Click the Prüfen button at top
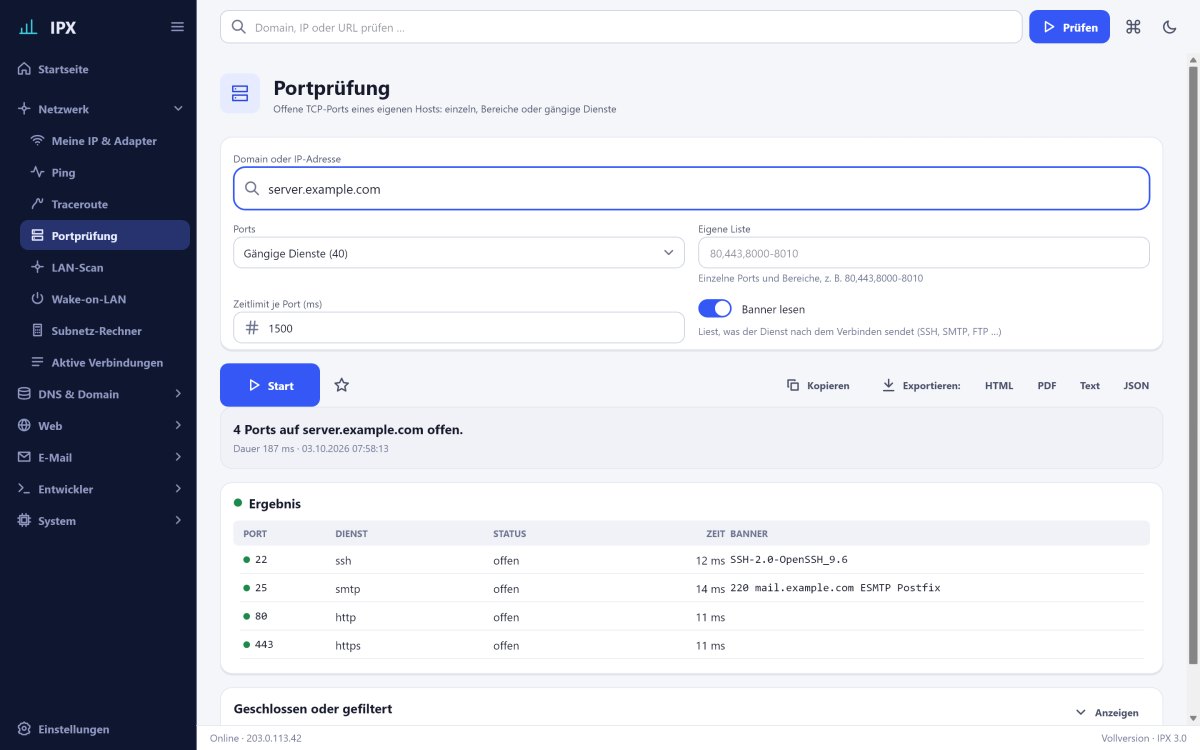Image resolution: width=1200 pixels, height=750 pixels. pyautogui.click(x=1069, y=27)
